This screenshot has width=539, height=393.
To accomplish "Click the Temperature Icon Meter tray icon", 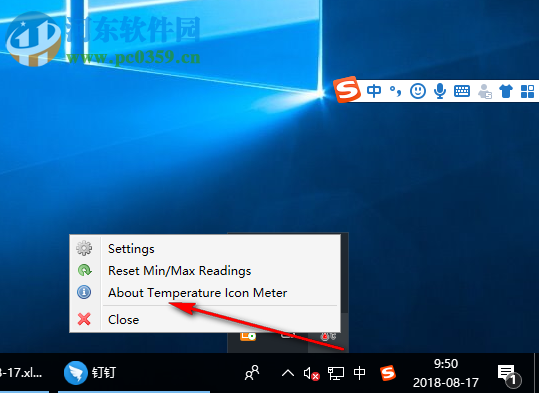I will [x=328, y=336].
